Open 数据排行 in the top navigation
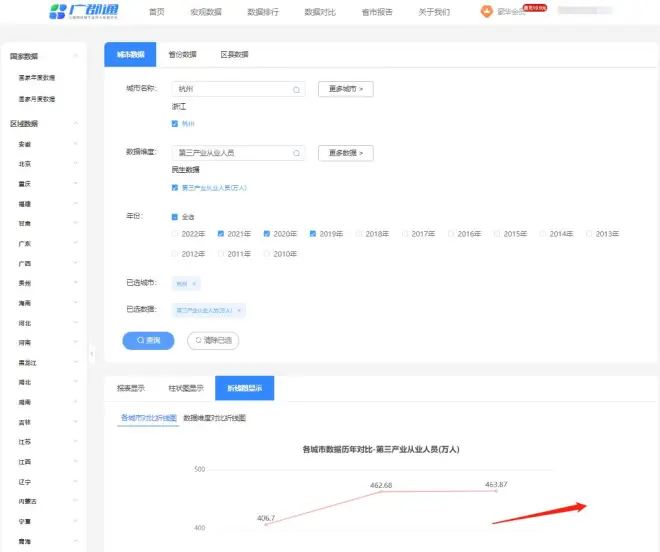660x552 pixels. click(261, 12)
